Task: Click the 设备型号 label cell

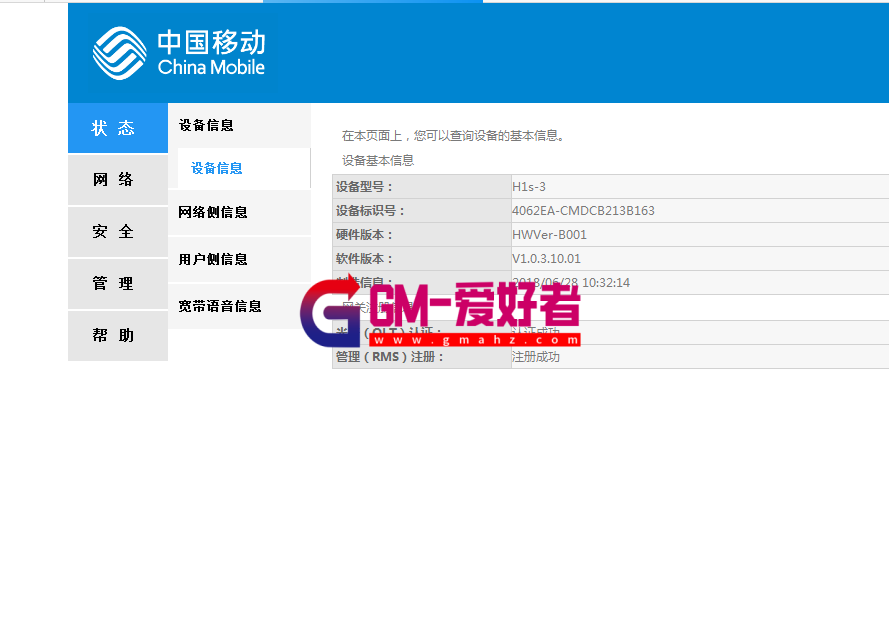Action: coord(365,187)
